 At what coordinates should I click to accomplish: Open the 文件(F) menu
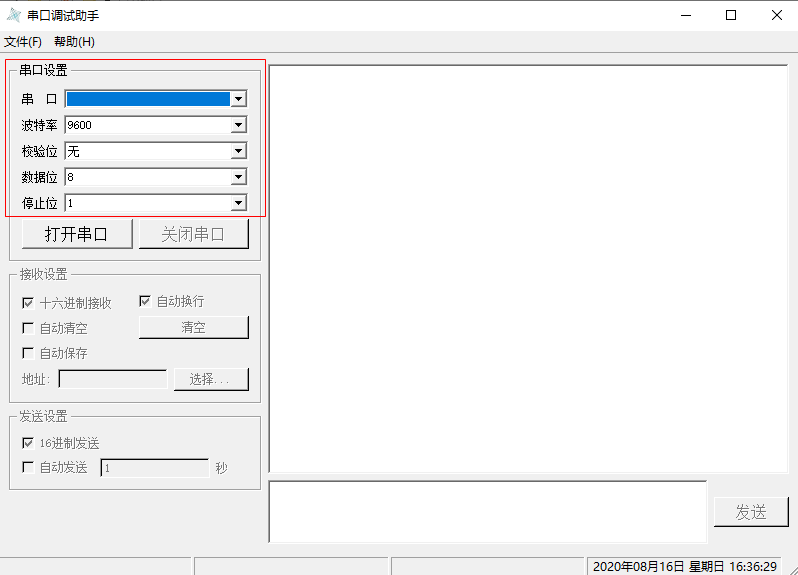click(x=23, y=41)
